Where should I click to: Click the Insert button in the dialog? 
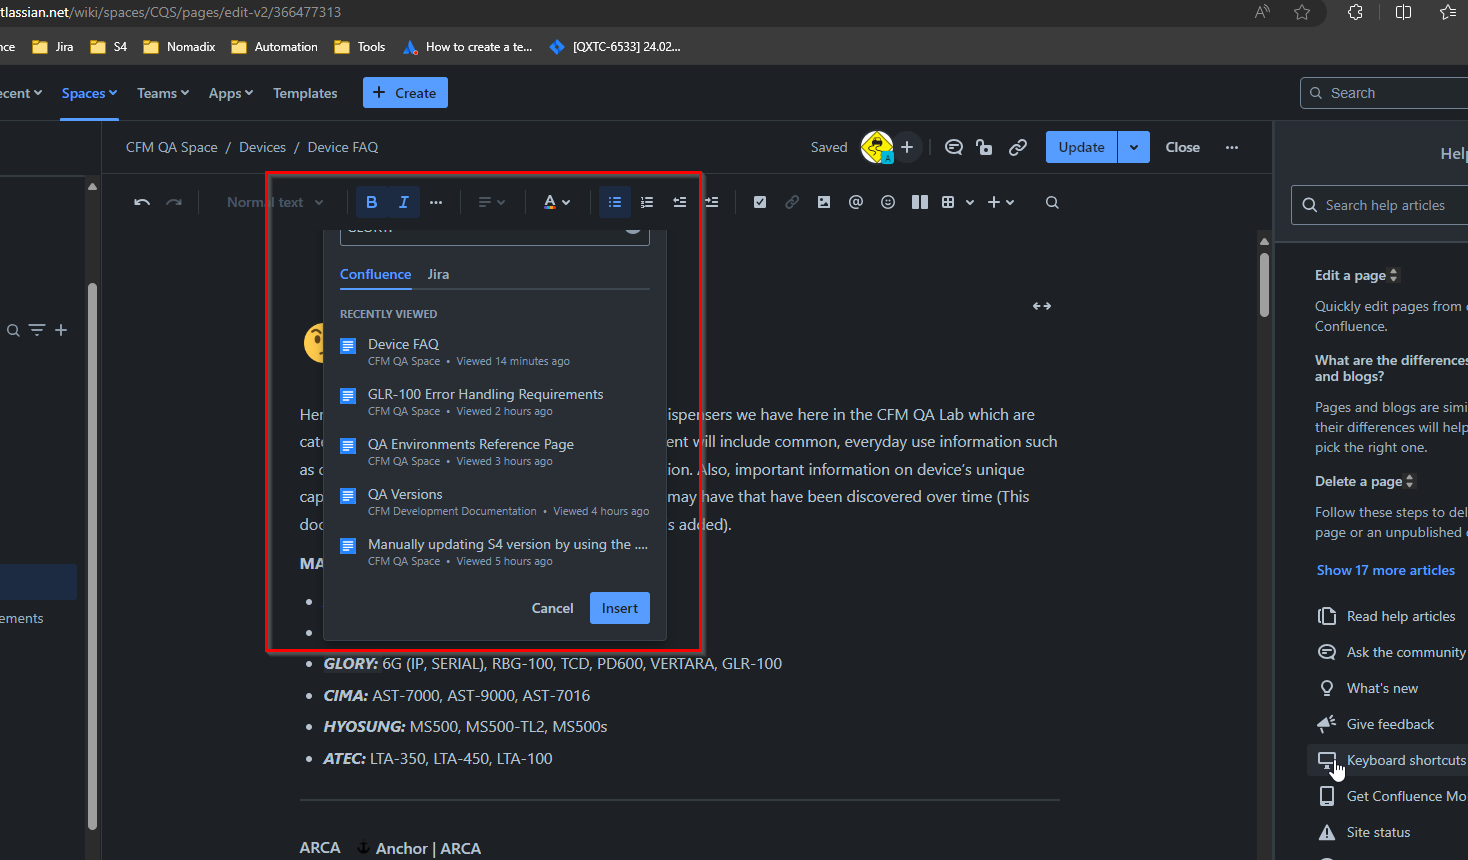coord(619,607)
